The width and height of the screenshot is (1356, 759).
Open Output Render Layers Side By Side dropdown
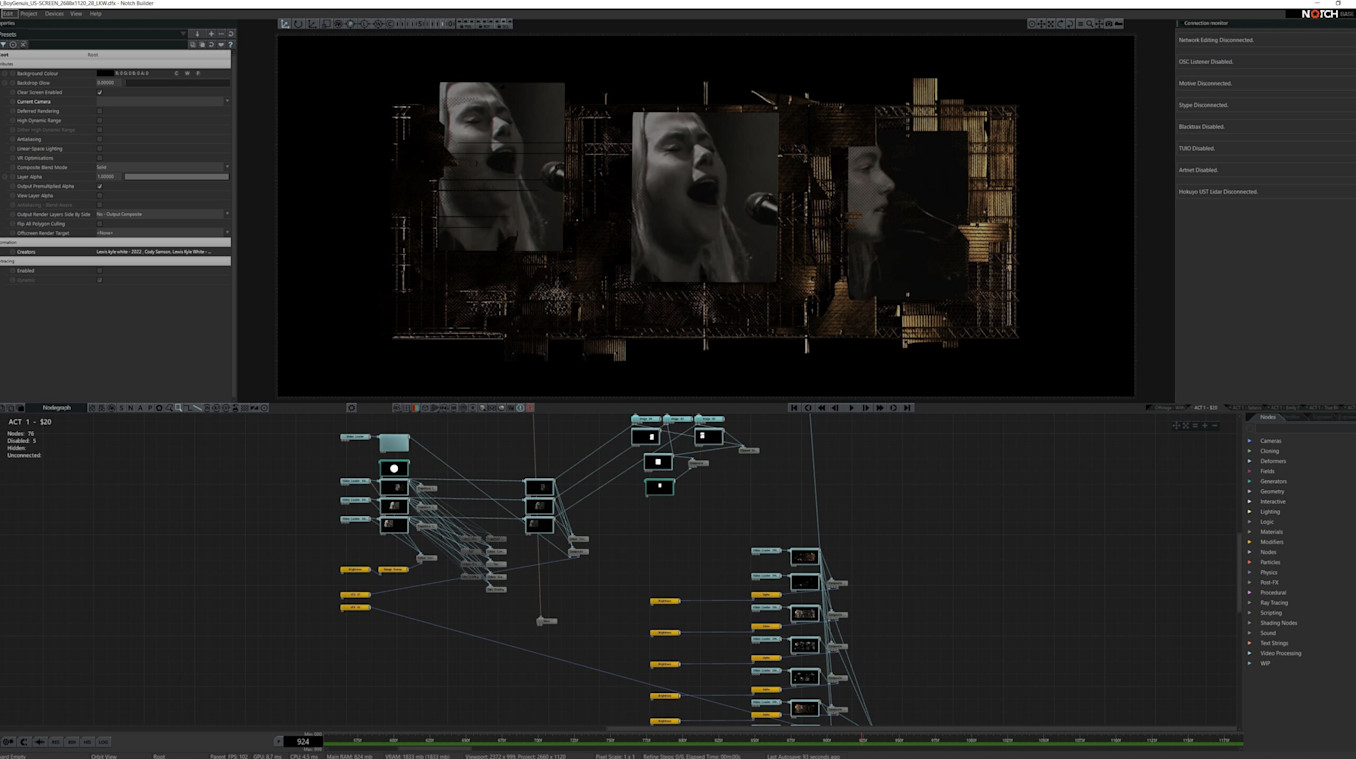[163, 214]
